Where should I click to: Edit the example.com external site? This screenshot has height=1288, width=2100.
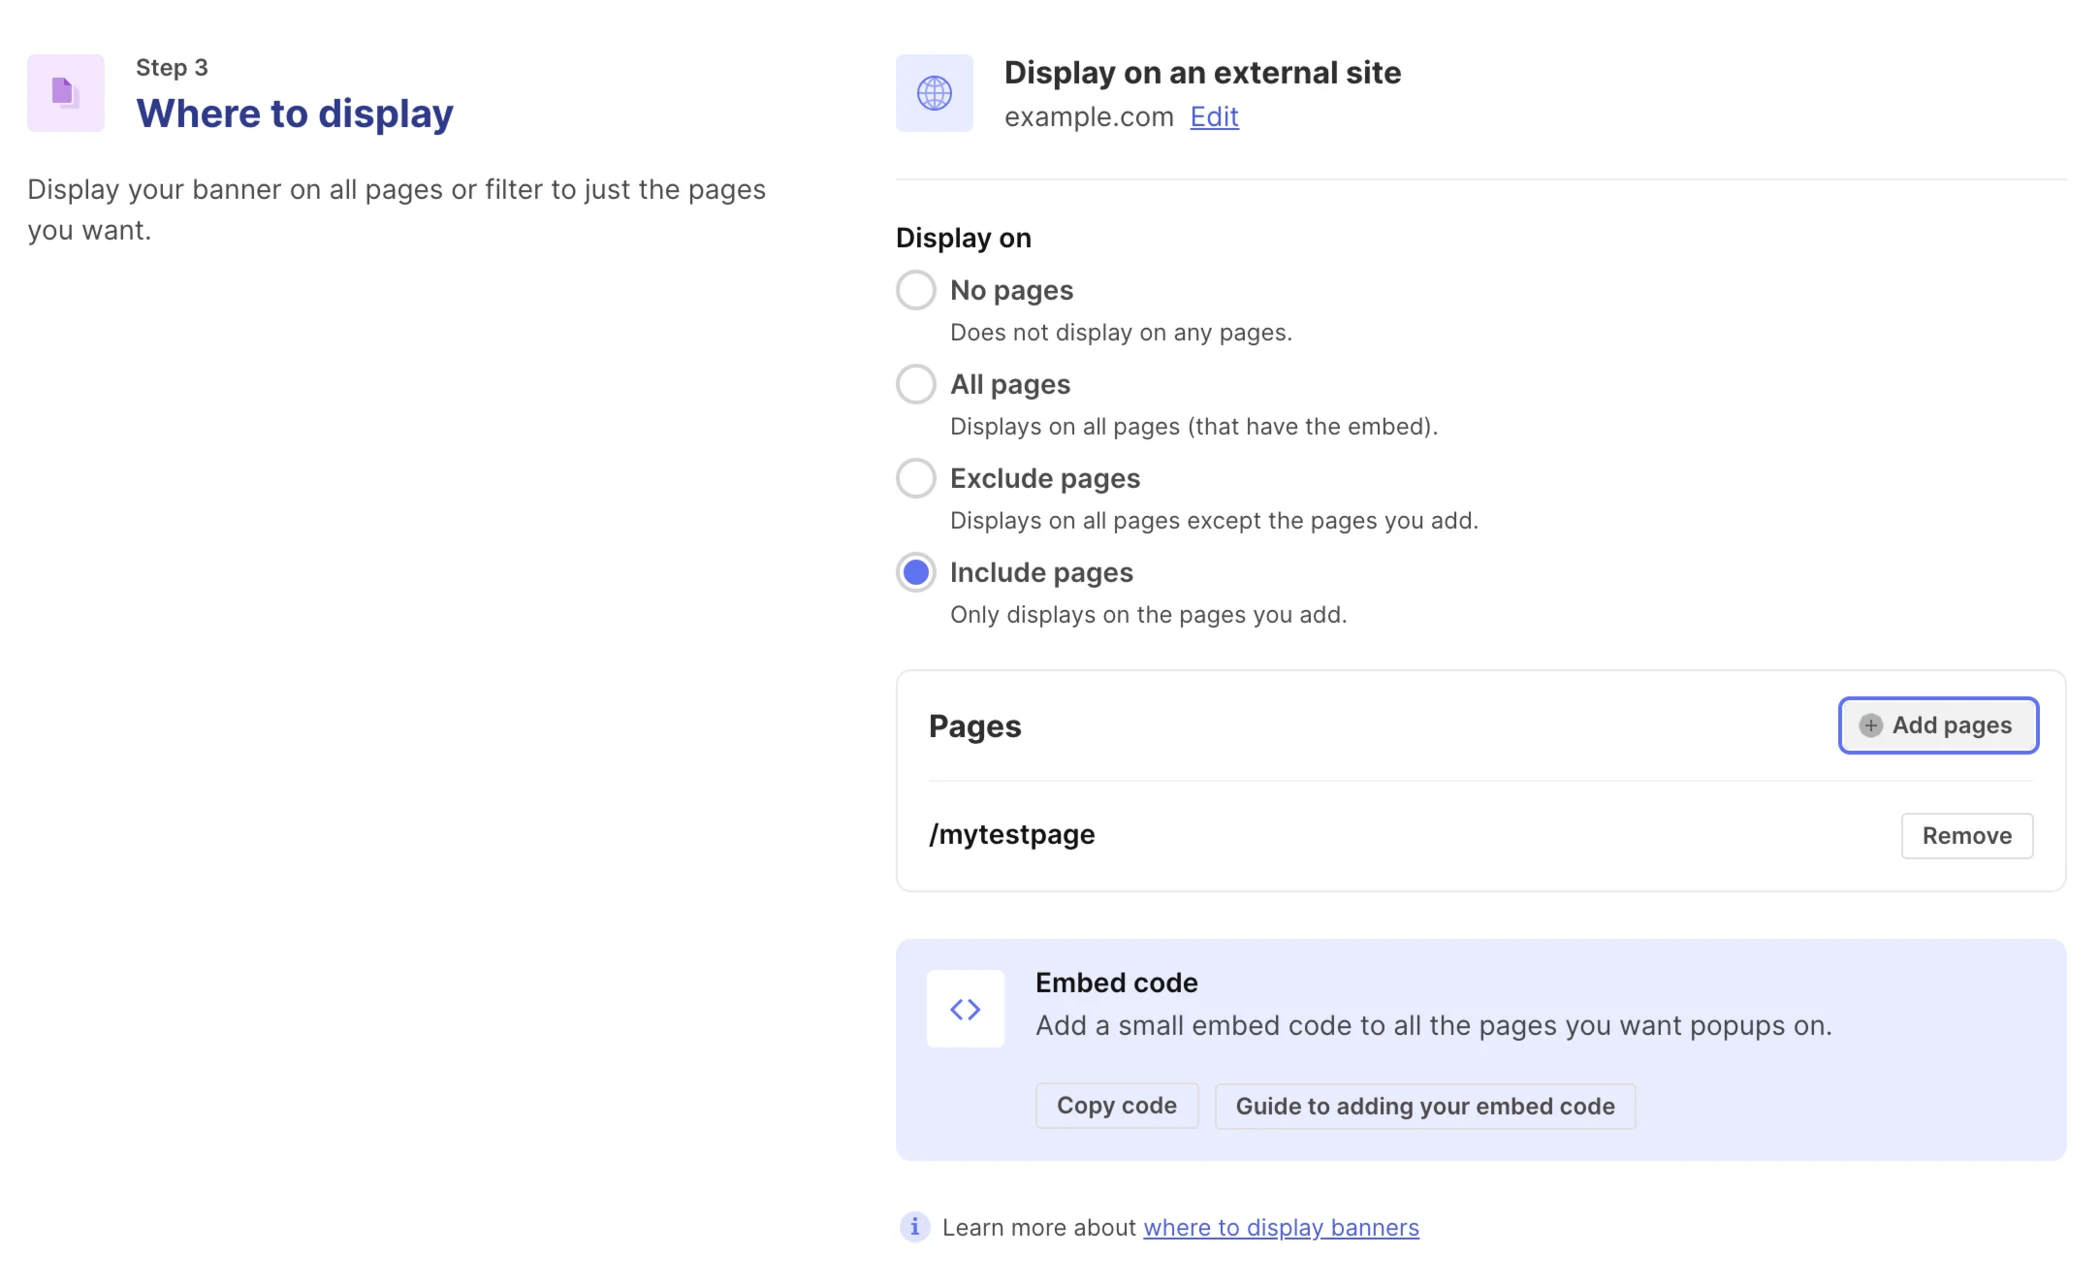coord(1214,117)
